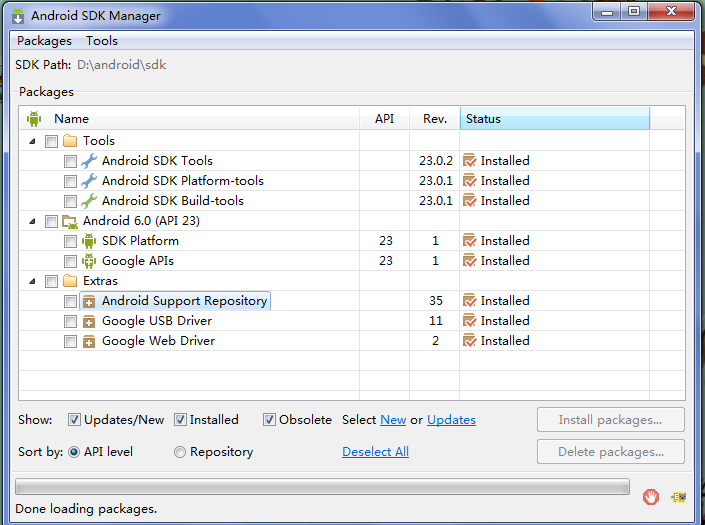This screenshot has width=705, height=525.
Task: Click the Android SDK Tools wrench icon
Action: (89, 161)
